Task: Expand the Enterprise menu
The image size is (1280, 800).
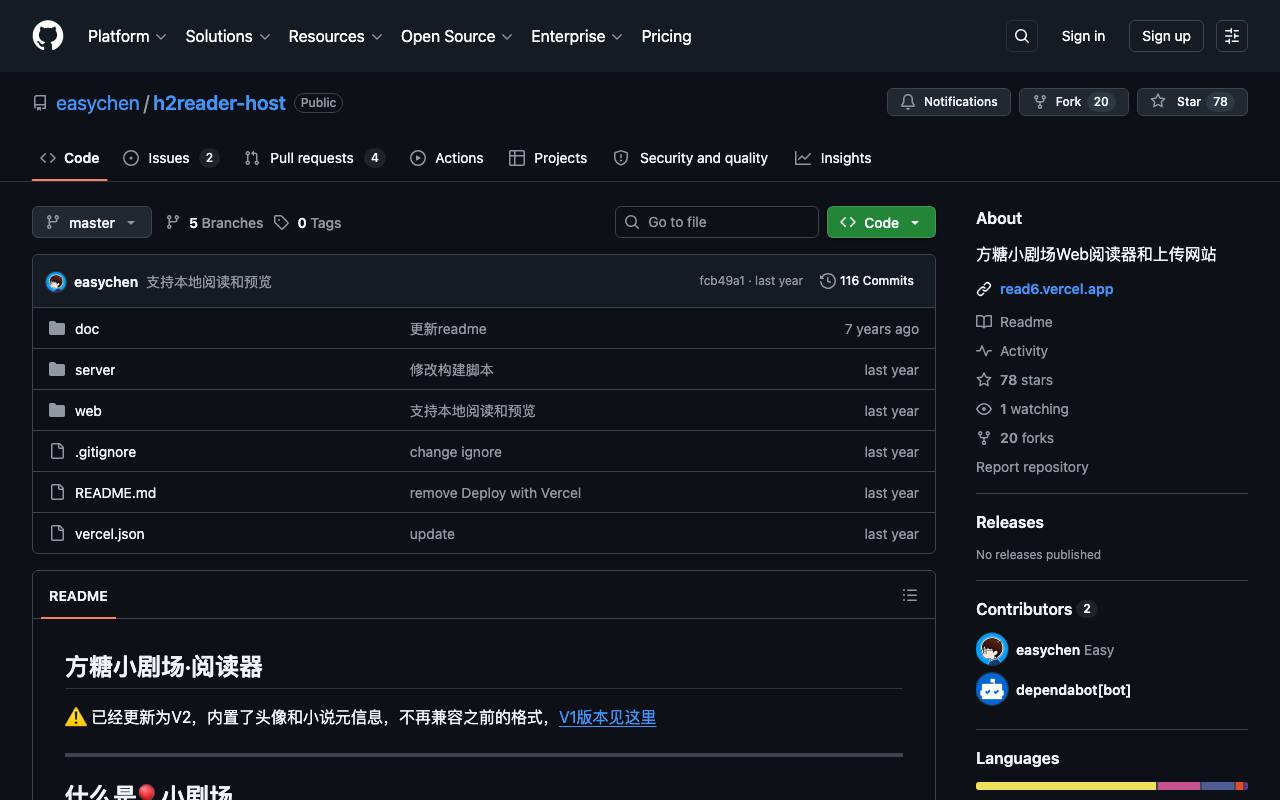Action: point(577,36)
